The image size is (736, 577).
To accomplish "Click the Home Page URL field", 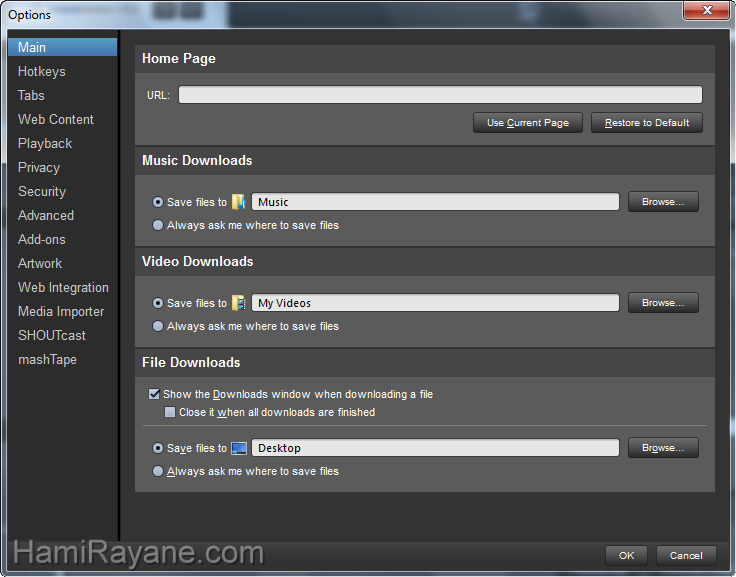I will (x=440, y=95).
